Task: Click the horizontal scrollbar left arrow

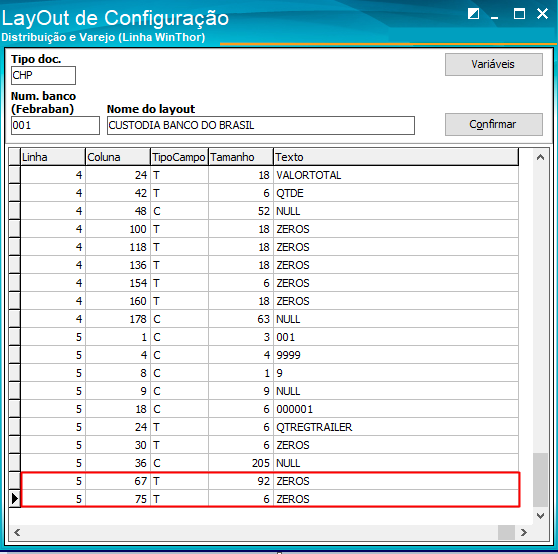Action: (x=16, y=532)
